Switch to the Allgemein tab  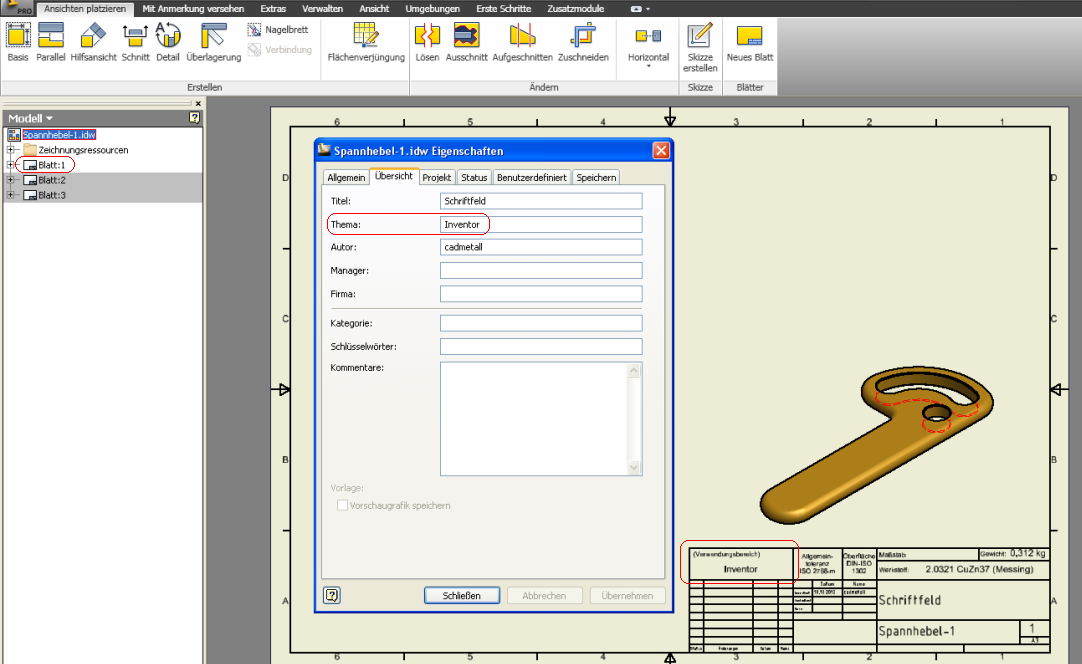pos(346,177)
